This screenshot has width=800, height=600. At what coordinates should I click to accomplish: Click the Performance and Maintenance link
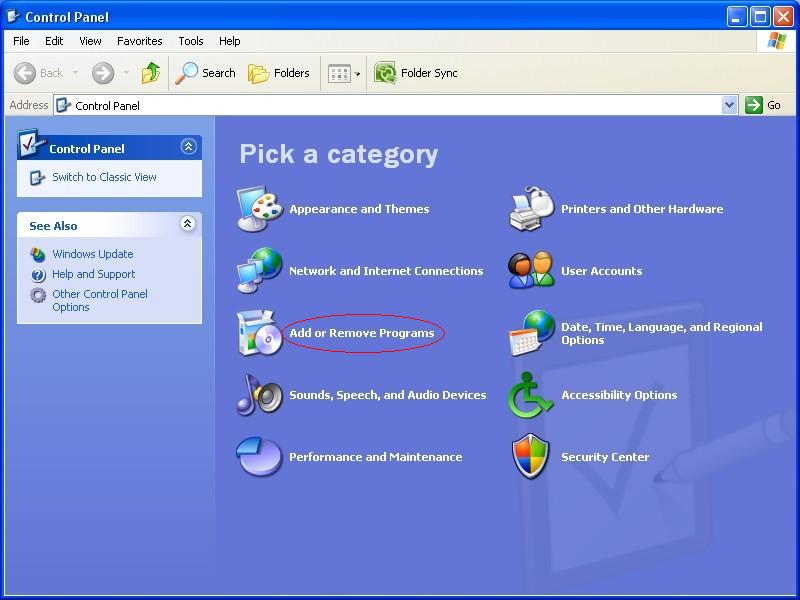(376, 457)
